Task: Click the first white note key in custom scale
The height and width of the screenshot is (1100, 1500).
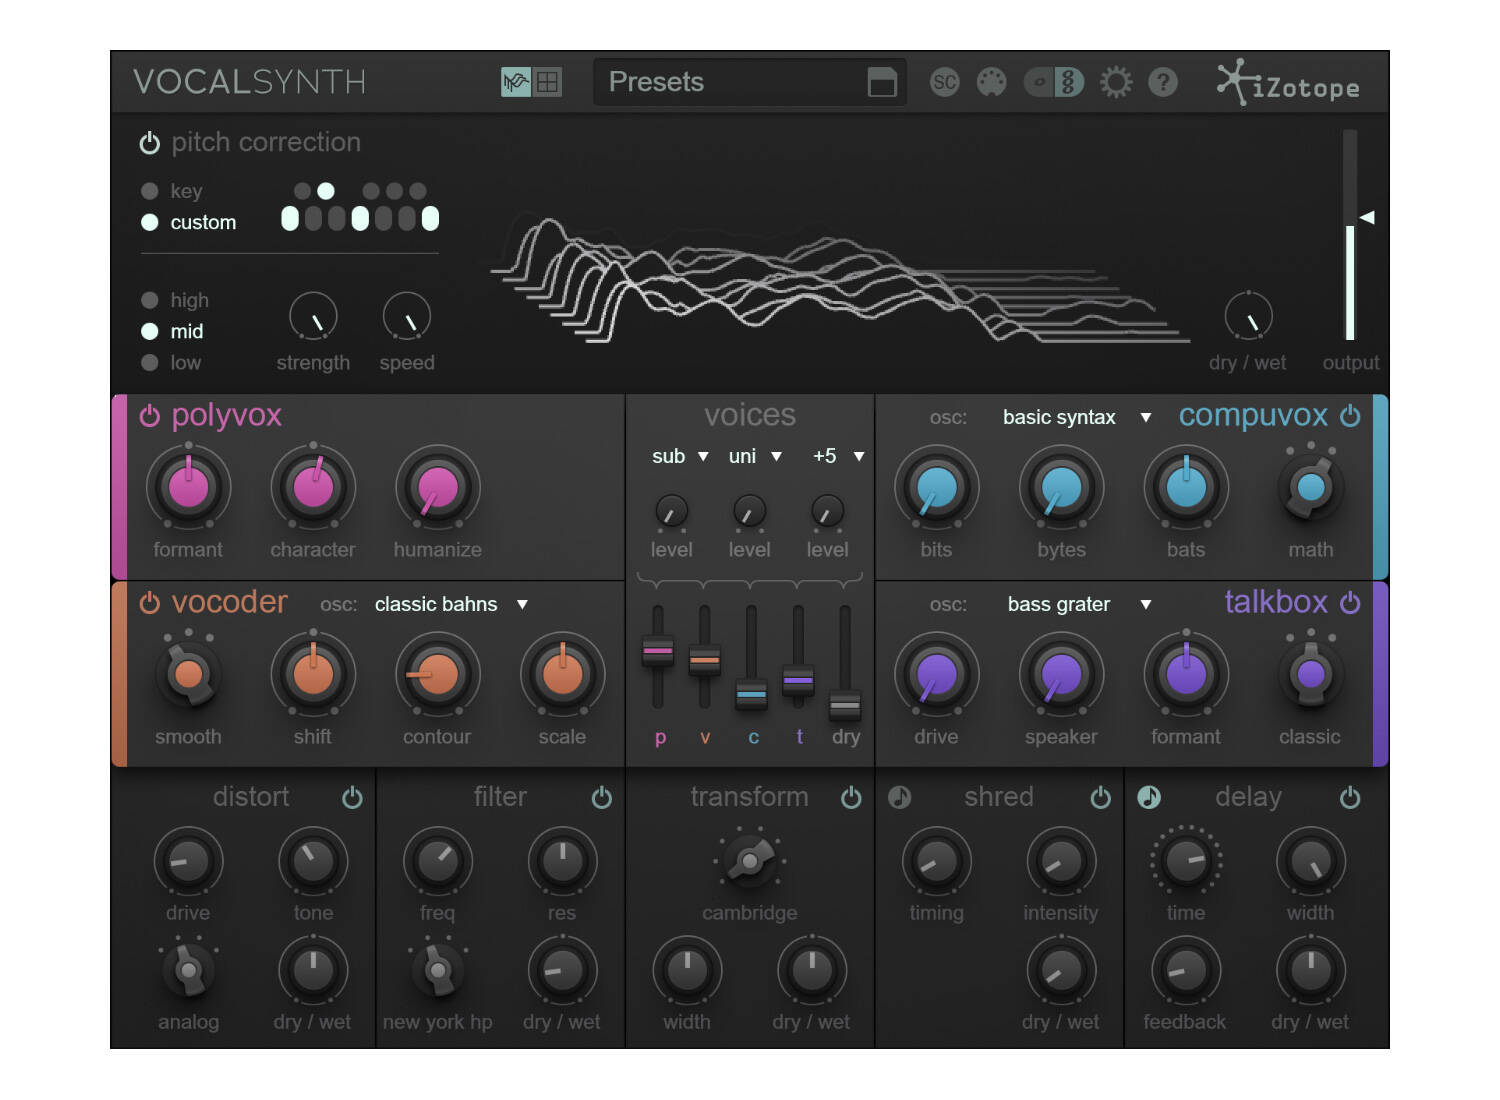Action: click(290, 219)
